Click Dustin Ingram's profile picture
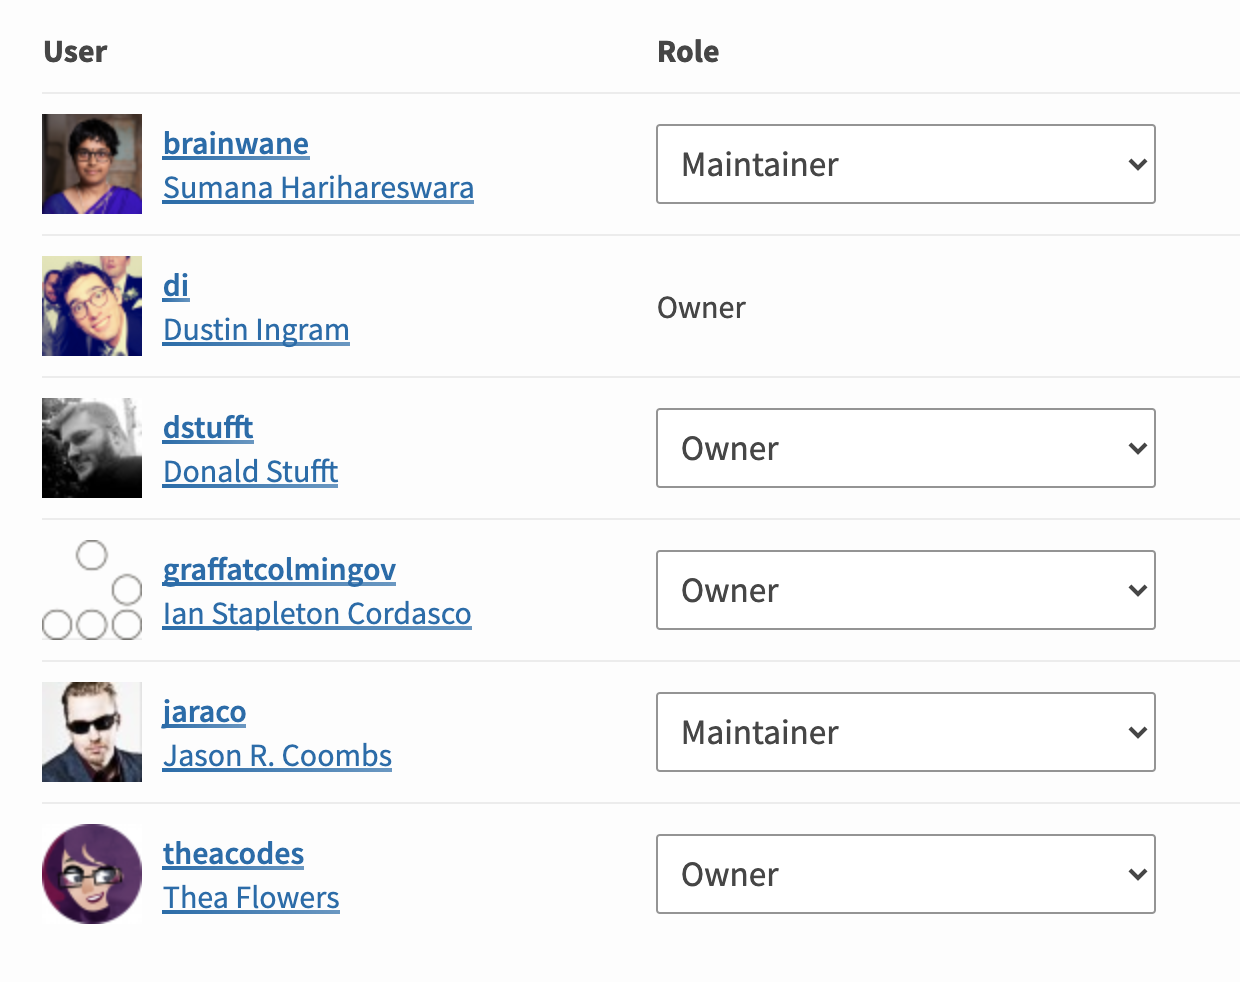Image resolution: width=1240 pixels, height=982 pixels. (91, 306)
